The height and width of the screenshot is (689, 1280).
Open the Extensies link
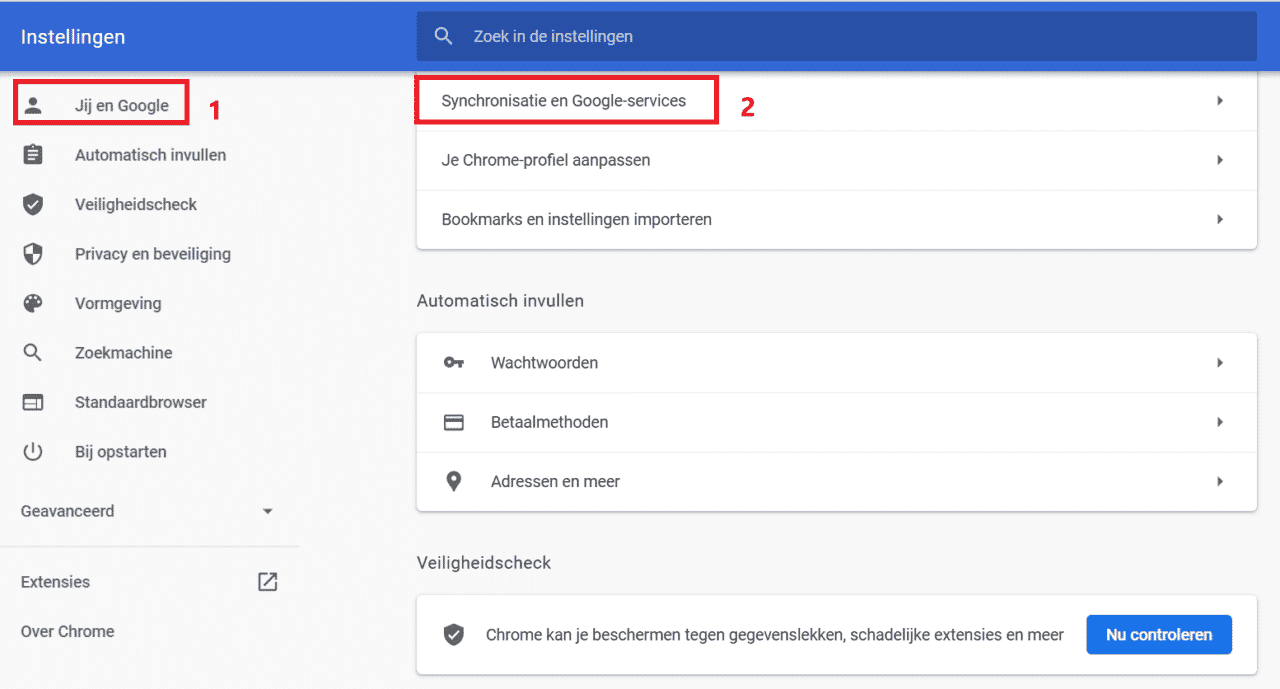(55, 582)
